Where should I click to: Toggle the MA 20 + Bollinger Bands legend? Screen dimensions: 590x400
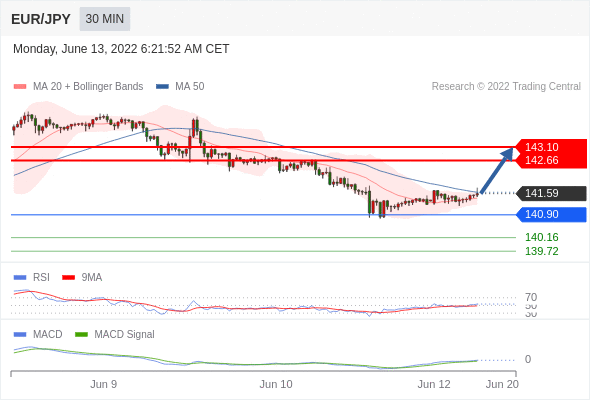click(78, 87)
